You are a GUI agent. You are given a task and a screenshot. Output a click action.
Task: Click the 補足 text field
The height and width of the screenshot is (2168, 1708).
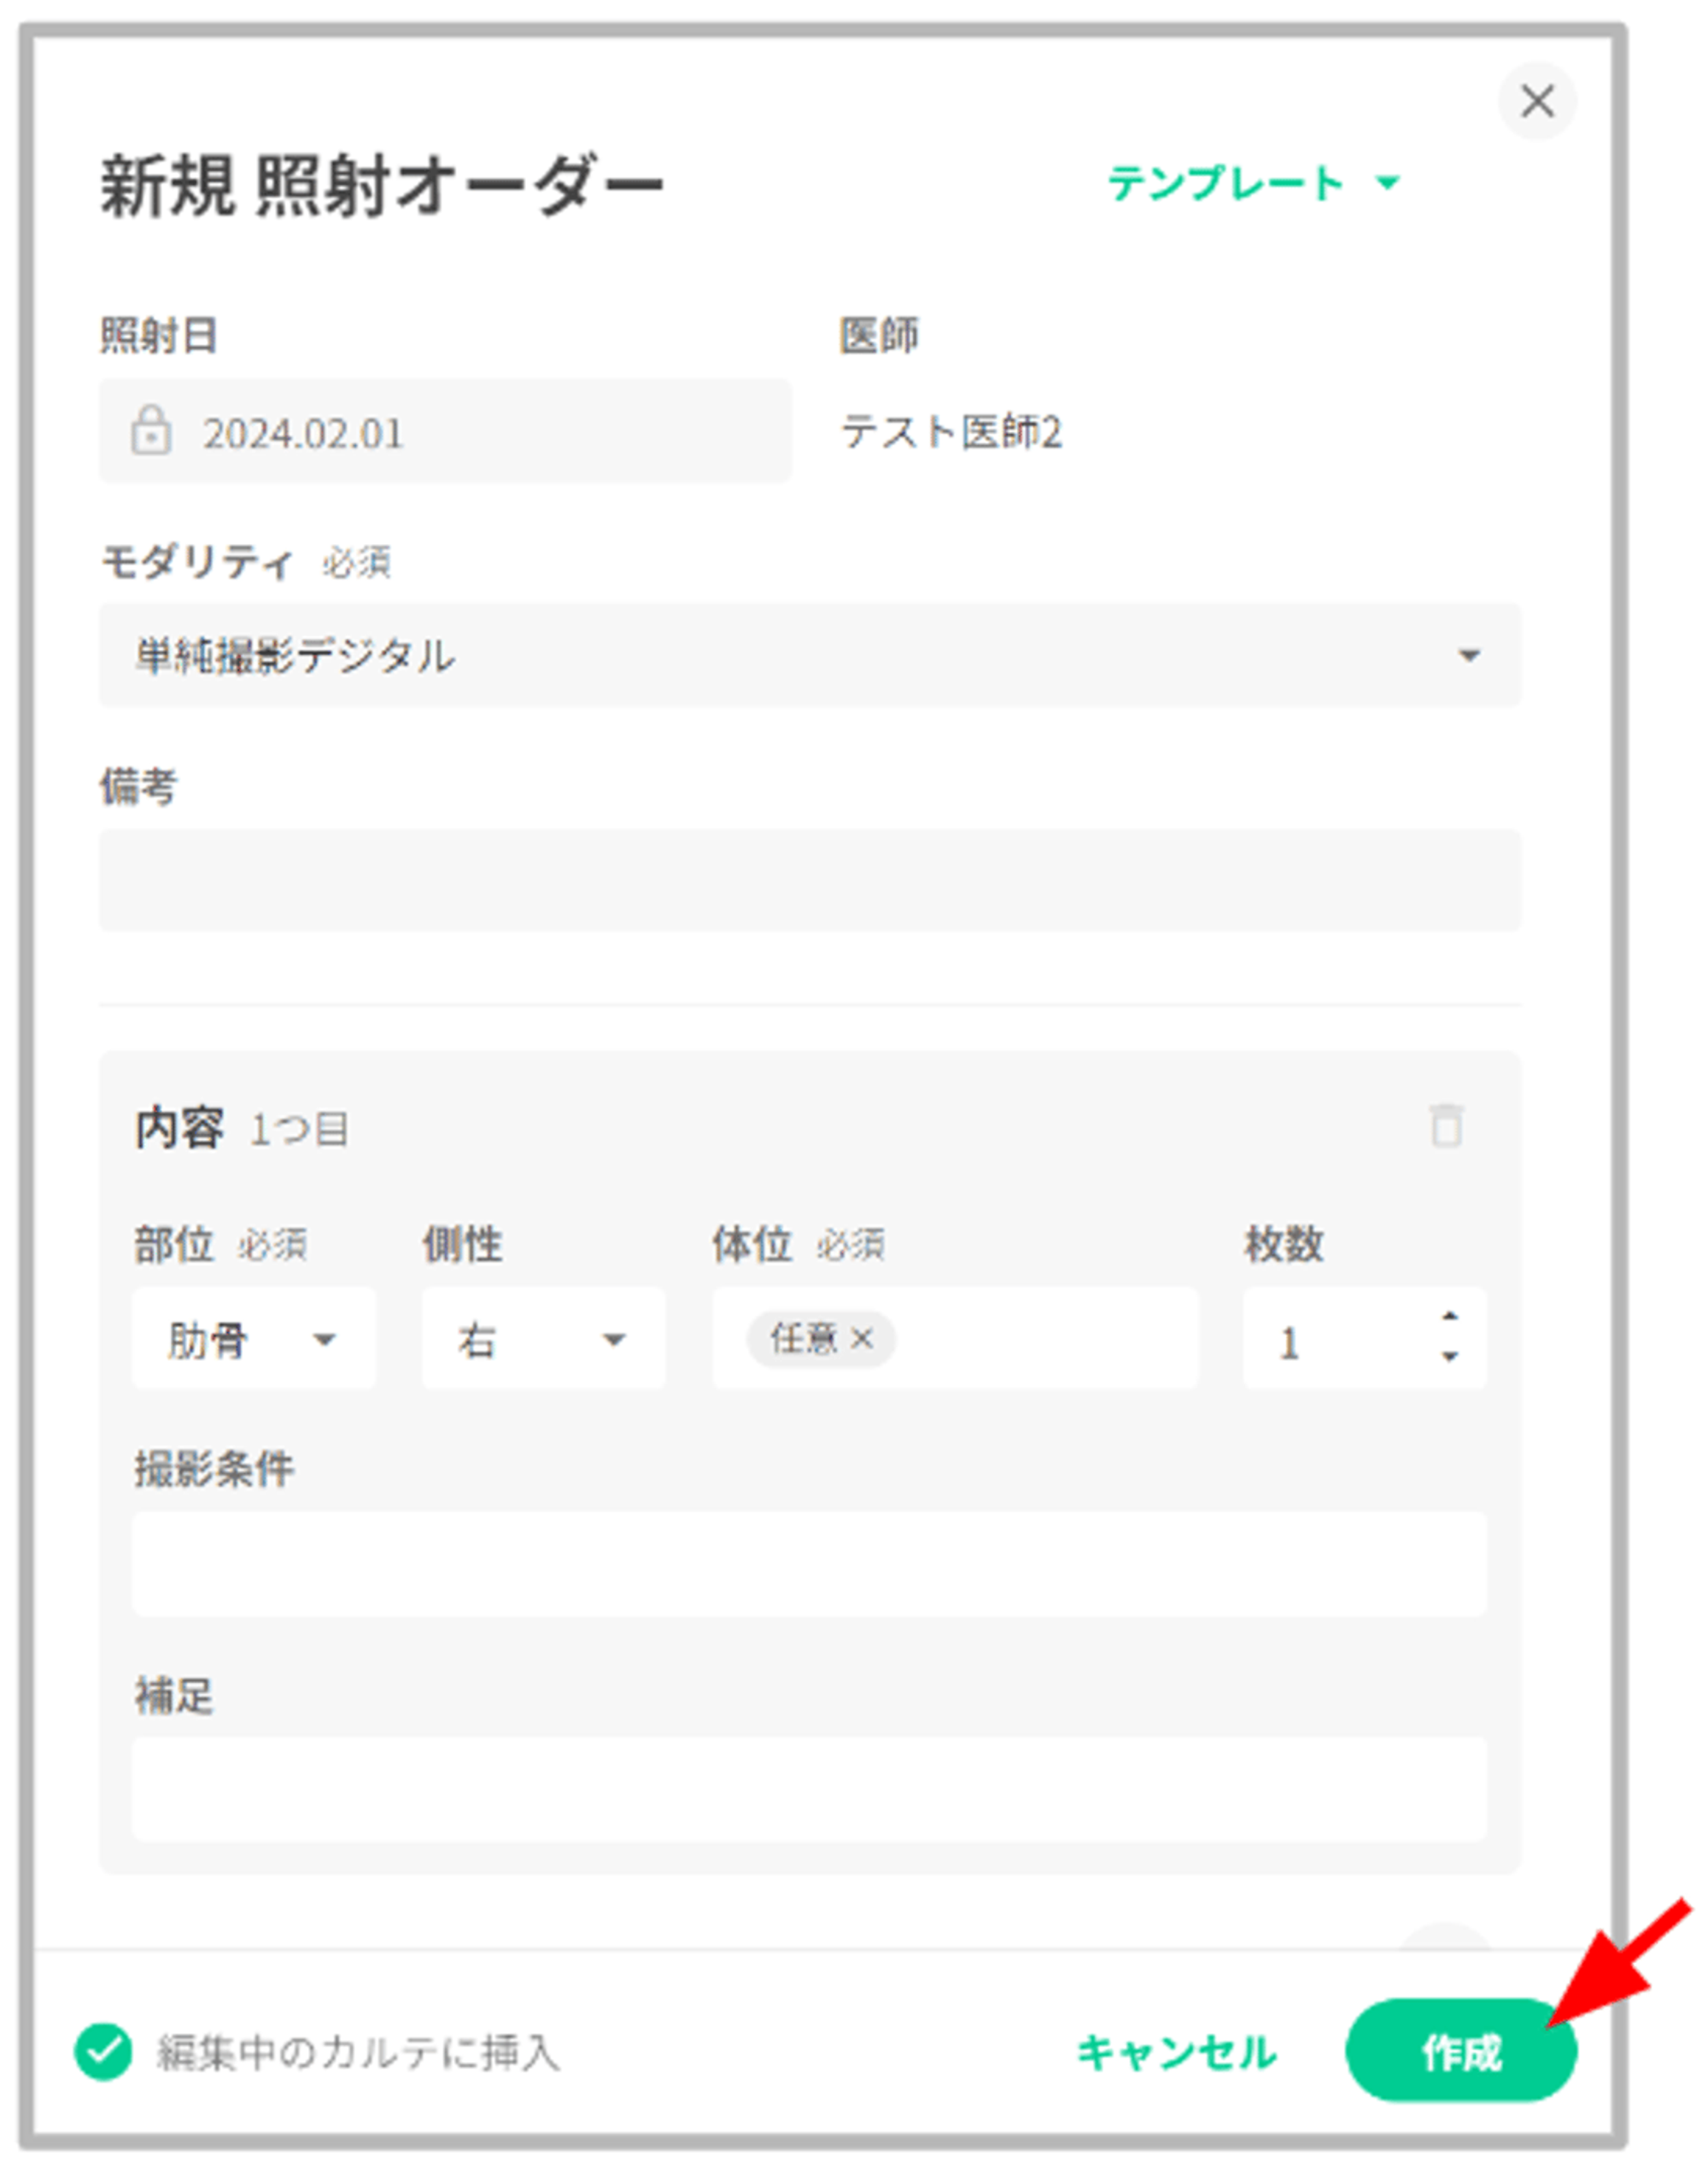(x=809, y=1789)
